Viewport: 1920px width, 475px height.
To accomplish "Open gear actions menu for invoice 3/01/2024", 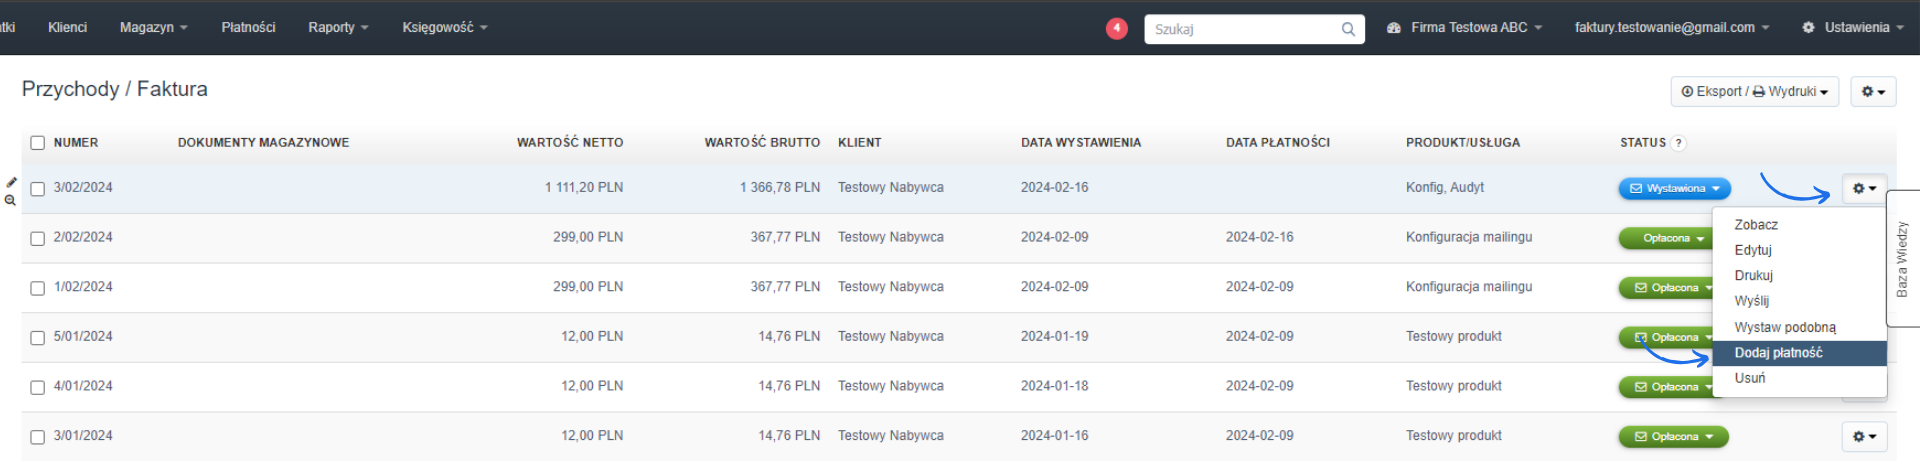I will point(1864,437).
